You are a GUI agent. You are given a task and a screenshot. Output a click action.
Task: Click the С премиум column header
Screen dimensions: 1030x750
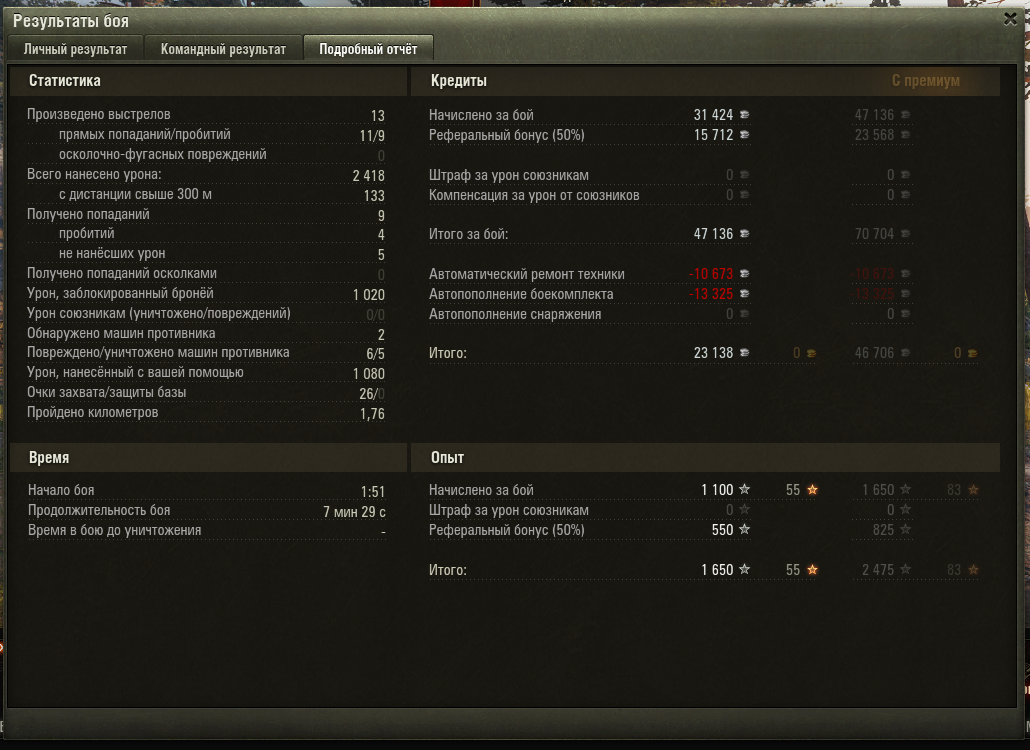[x=926, y=81]
